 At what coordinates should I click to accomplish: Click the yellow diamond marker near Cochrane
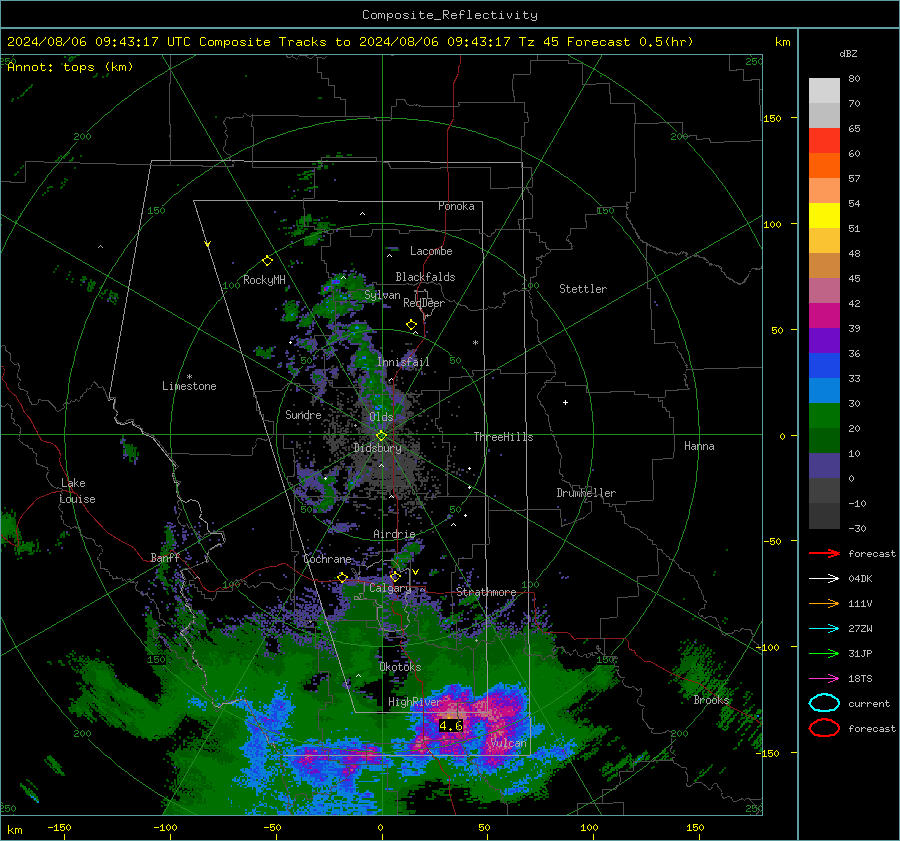pos(343,577)
